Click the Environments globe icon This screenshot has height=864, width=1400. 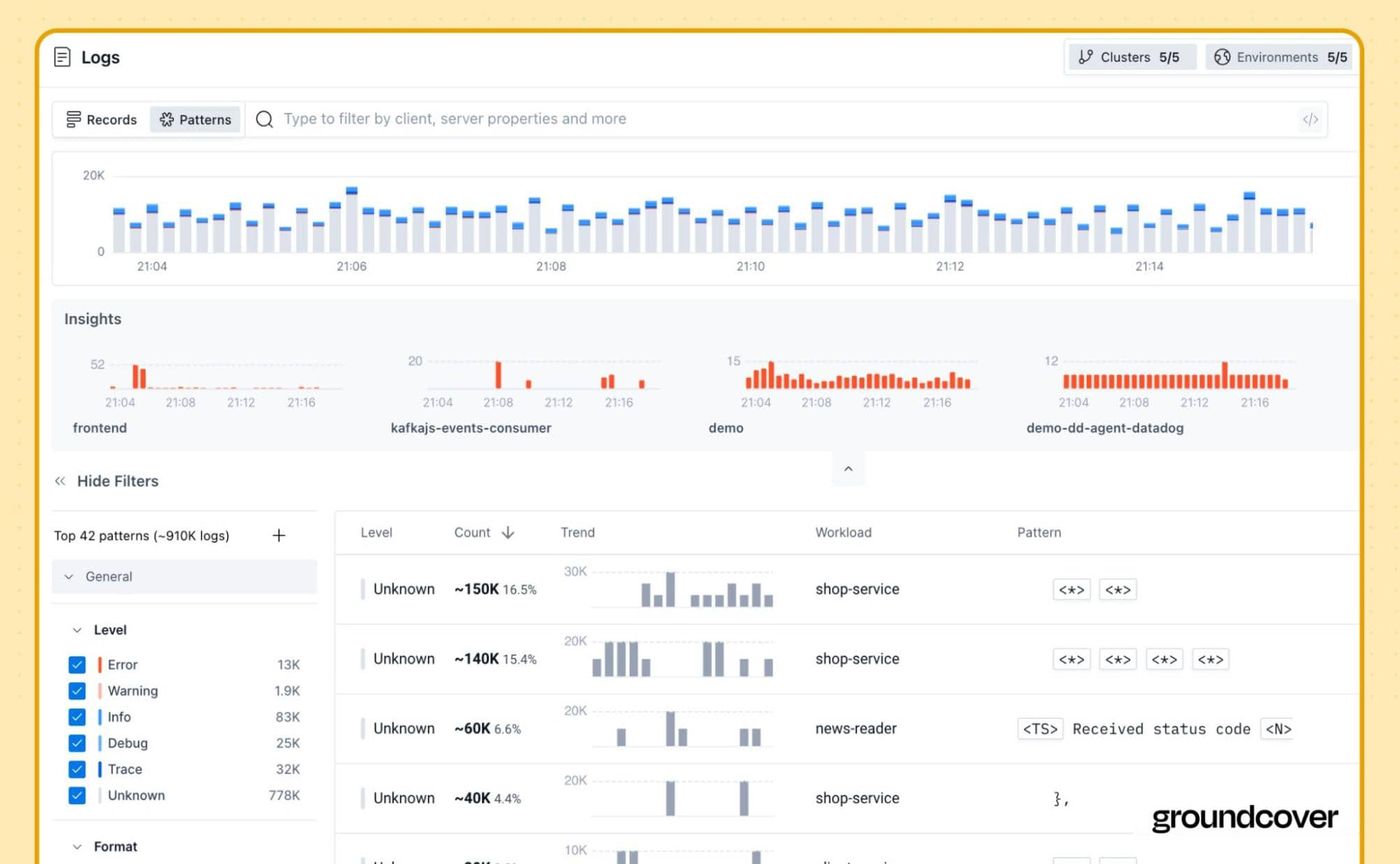[x=1222, y=57]
